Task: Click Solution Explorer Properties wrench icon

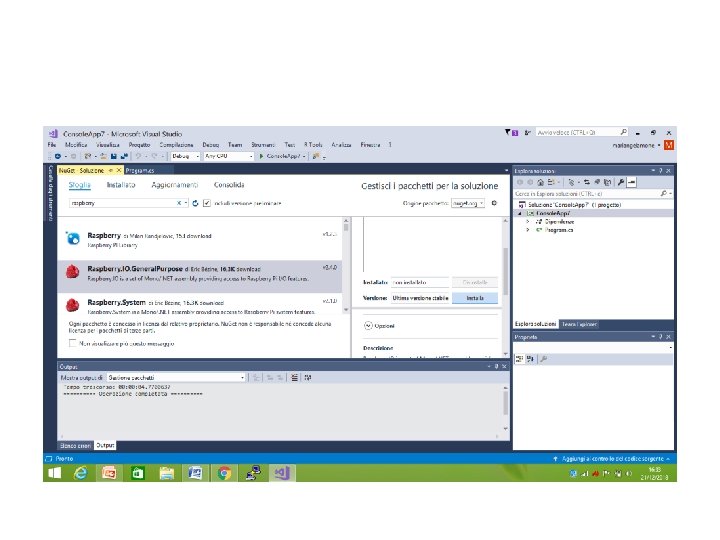Action: click(620, 182)
